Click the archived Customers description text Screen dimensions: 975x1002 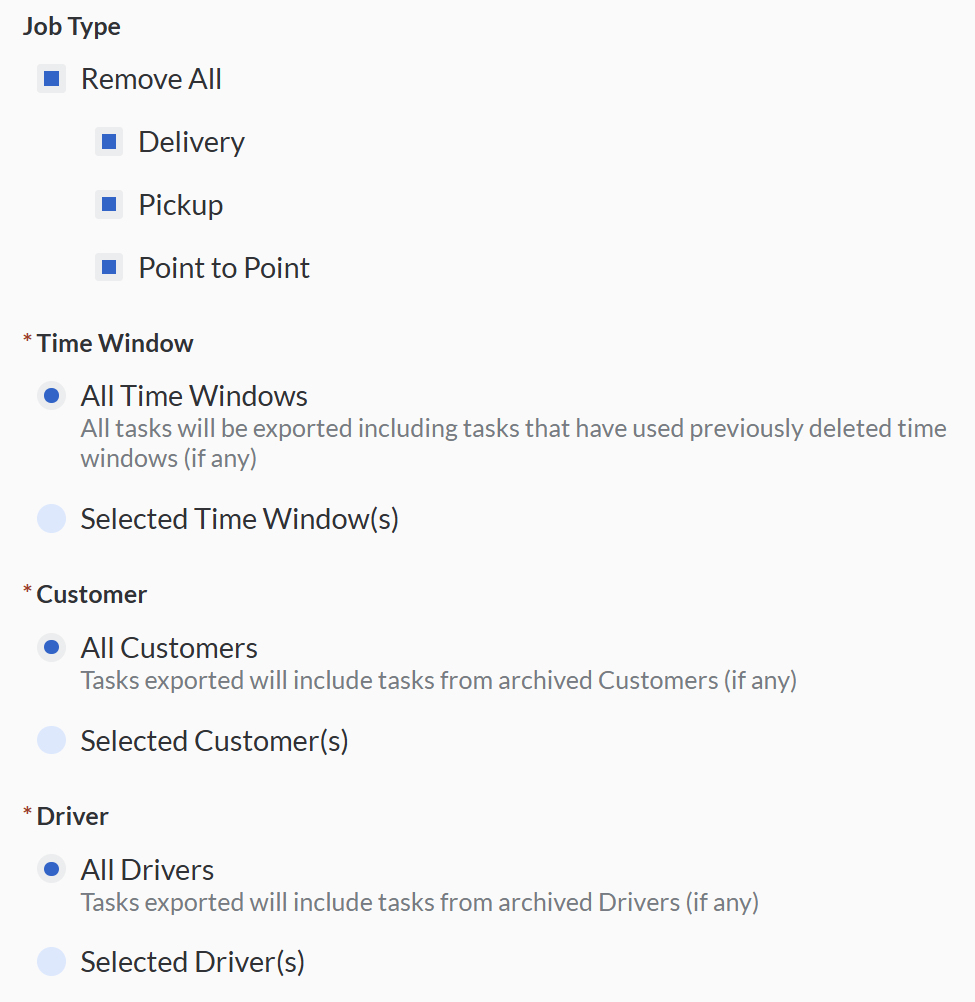[x=438, y=681]
